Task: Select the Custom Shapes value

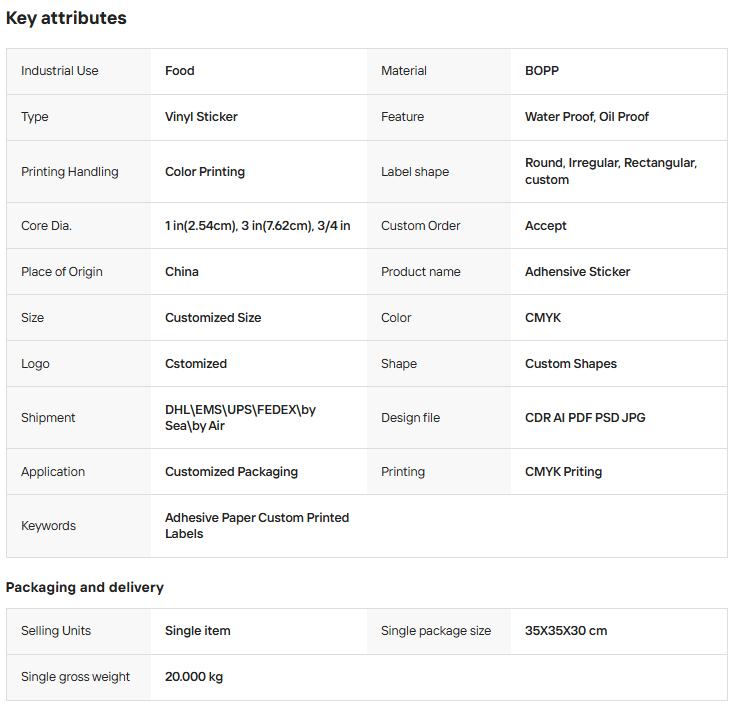Action: [570, 364]
